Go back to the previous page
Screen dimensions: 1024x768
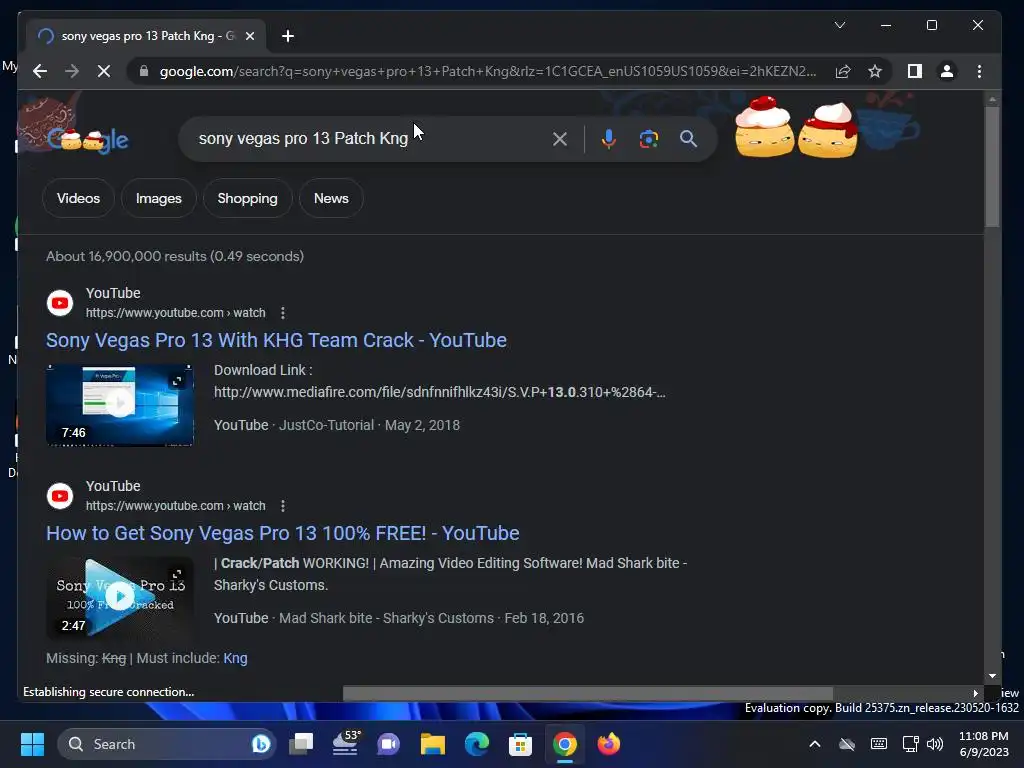[40, 71]
